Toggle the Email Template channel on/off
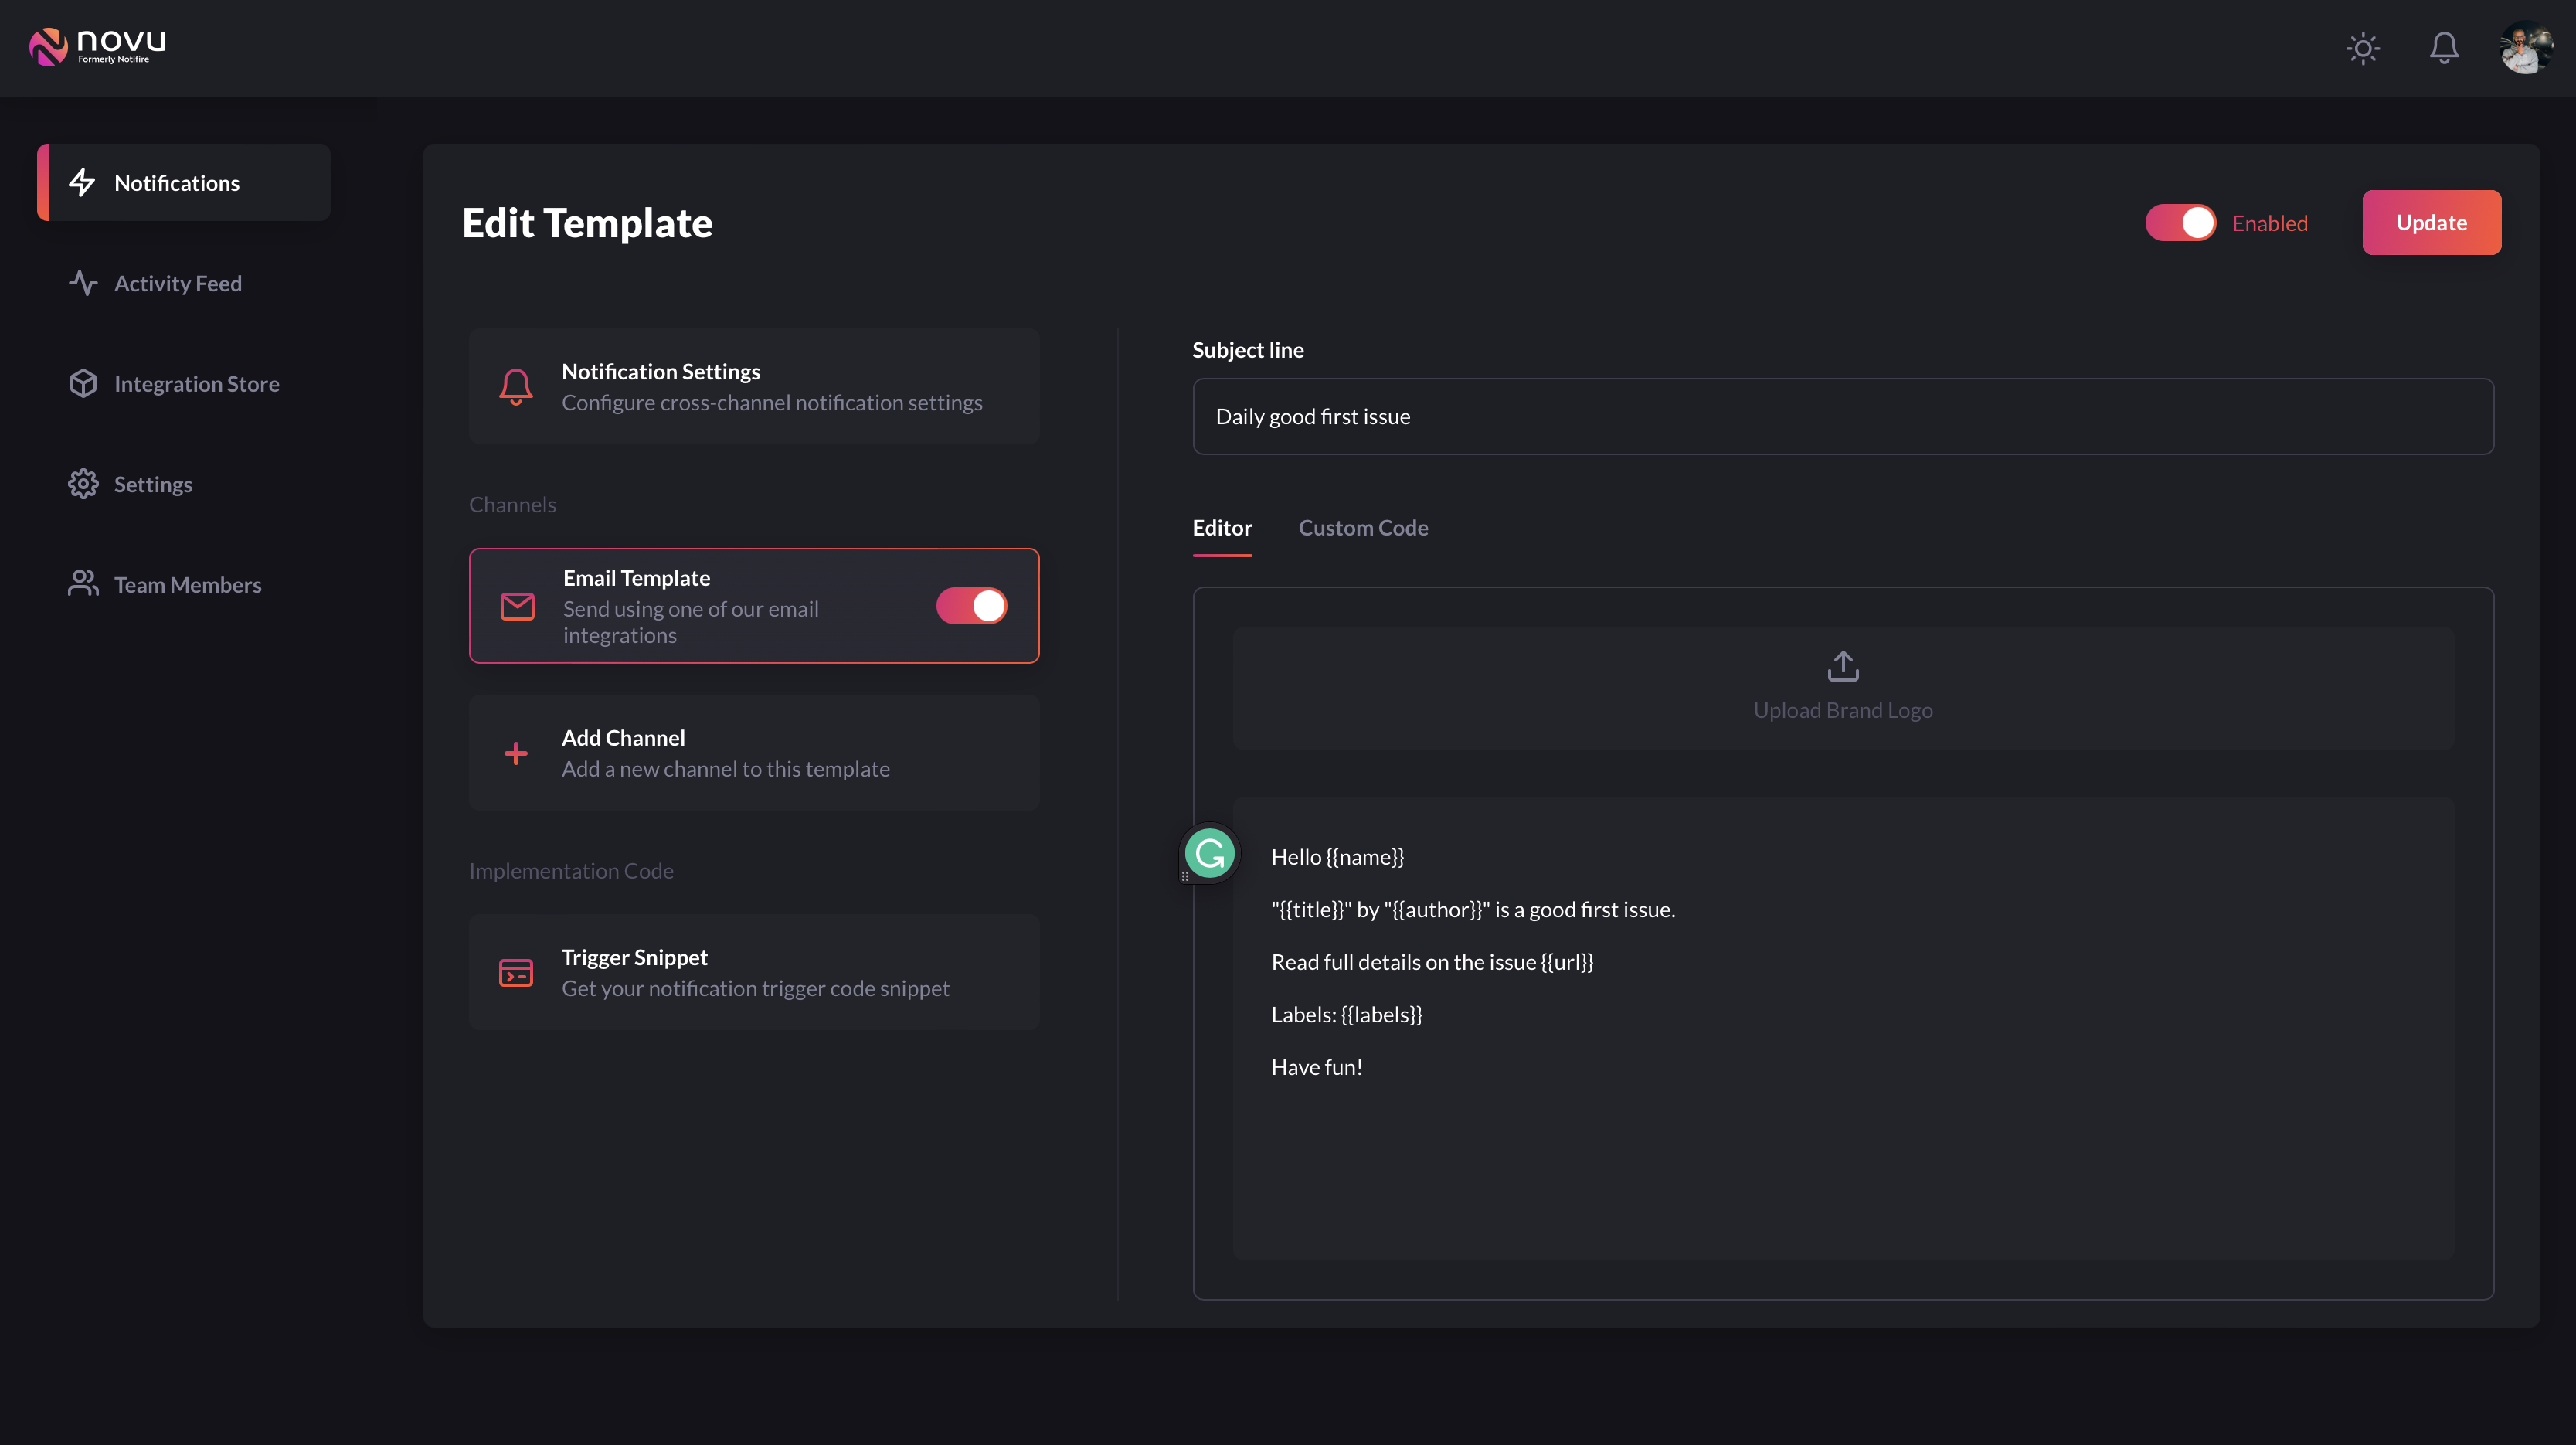 (971, 605)
